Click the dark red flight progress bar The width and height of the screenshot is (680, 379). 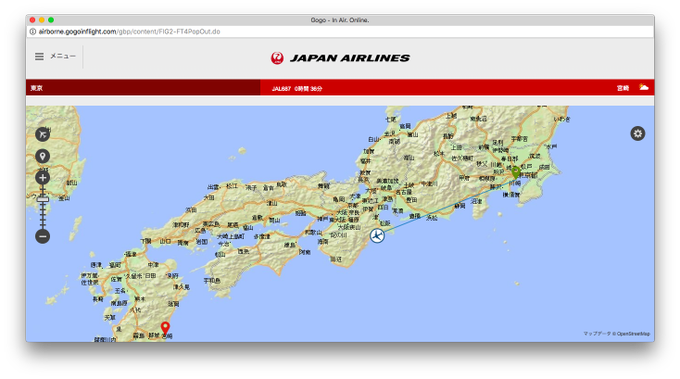(x=143, y=88)
